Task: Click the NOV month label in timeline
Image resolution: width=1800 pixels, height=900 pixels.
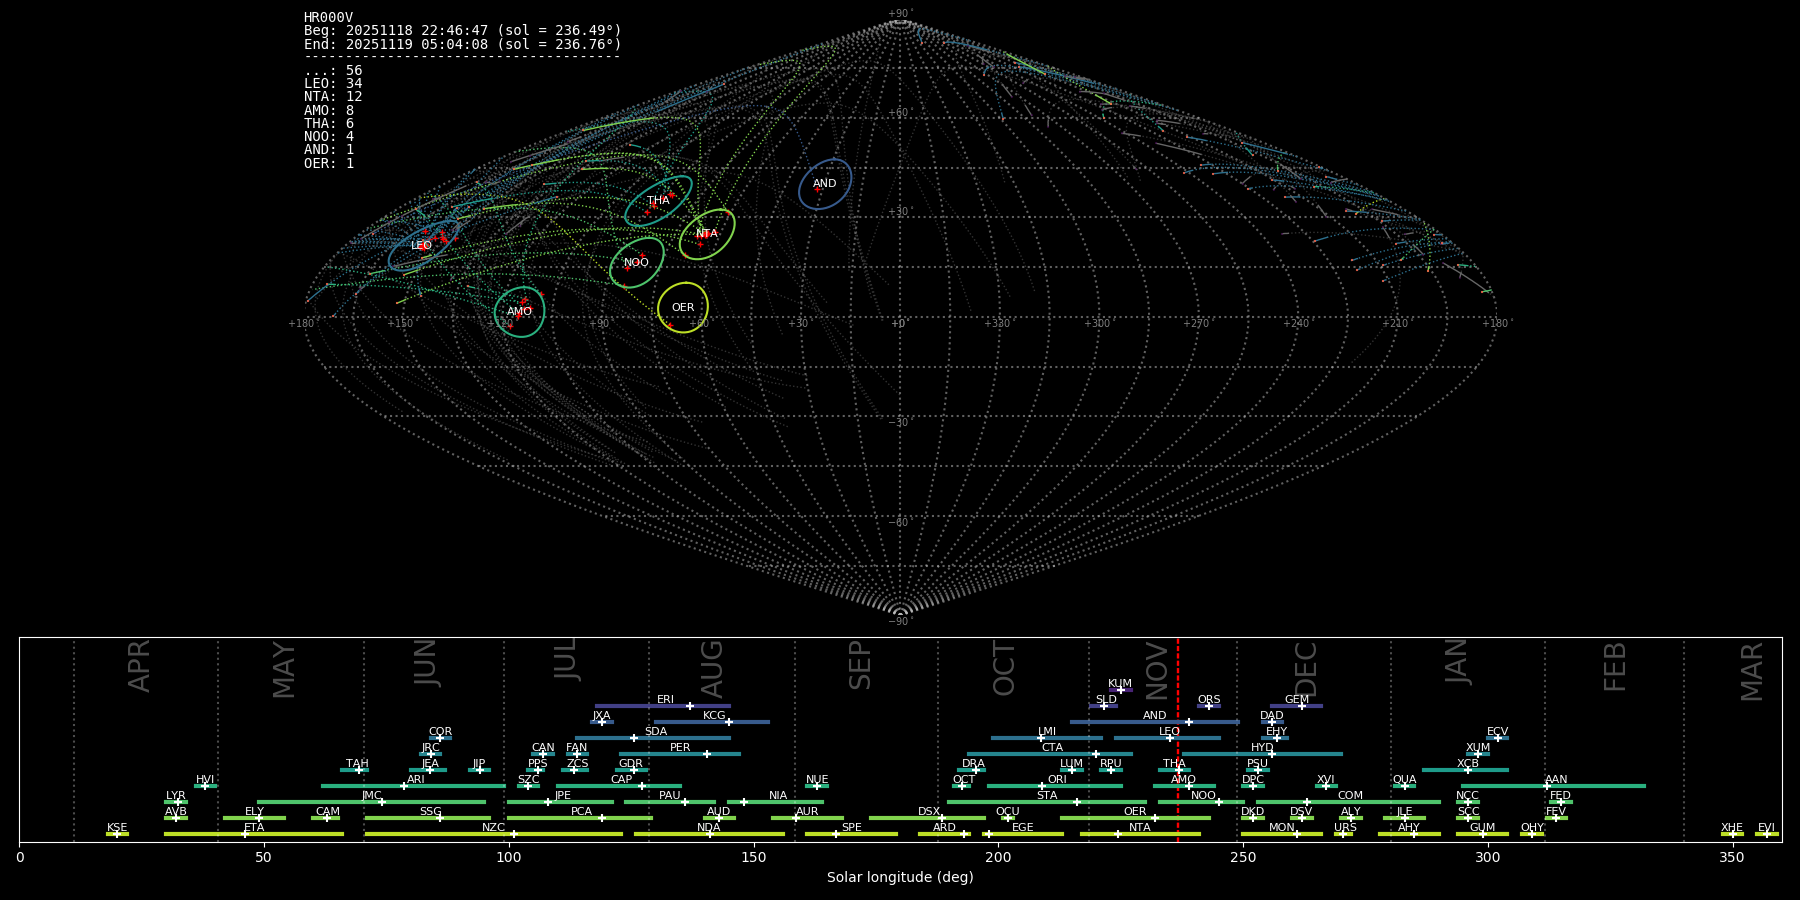Action: pos(1157,670)
